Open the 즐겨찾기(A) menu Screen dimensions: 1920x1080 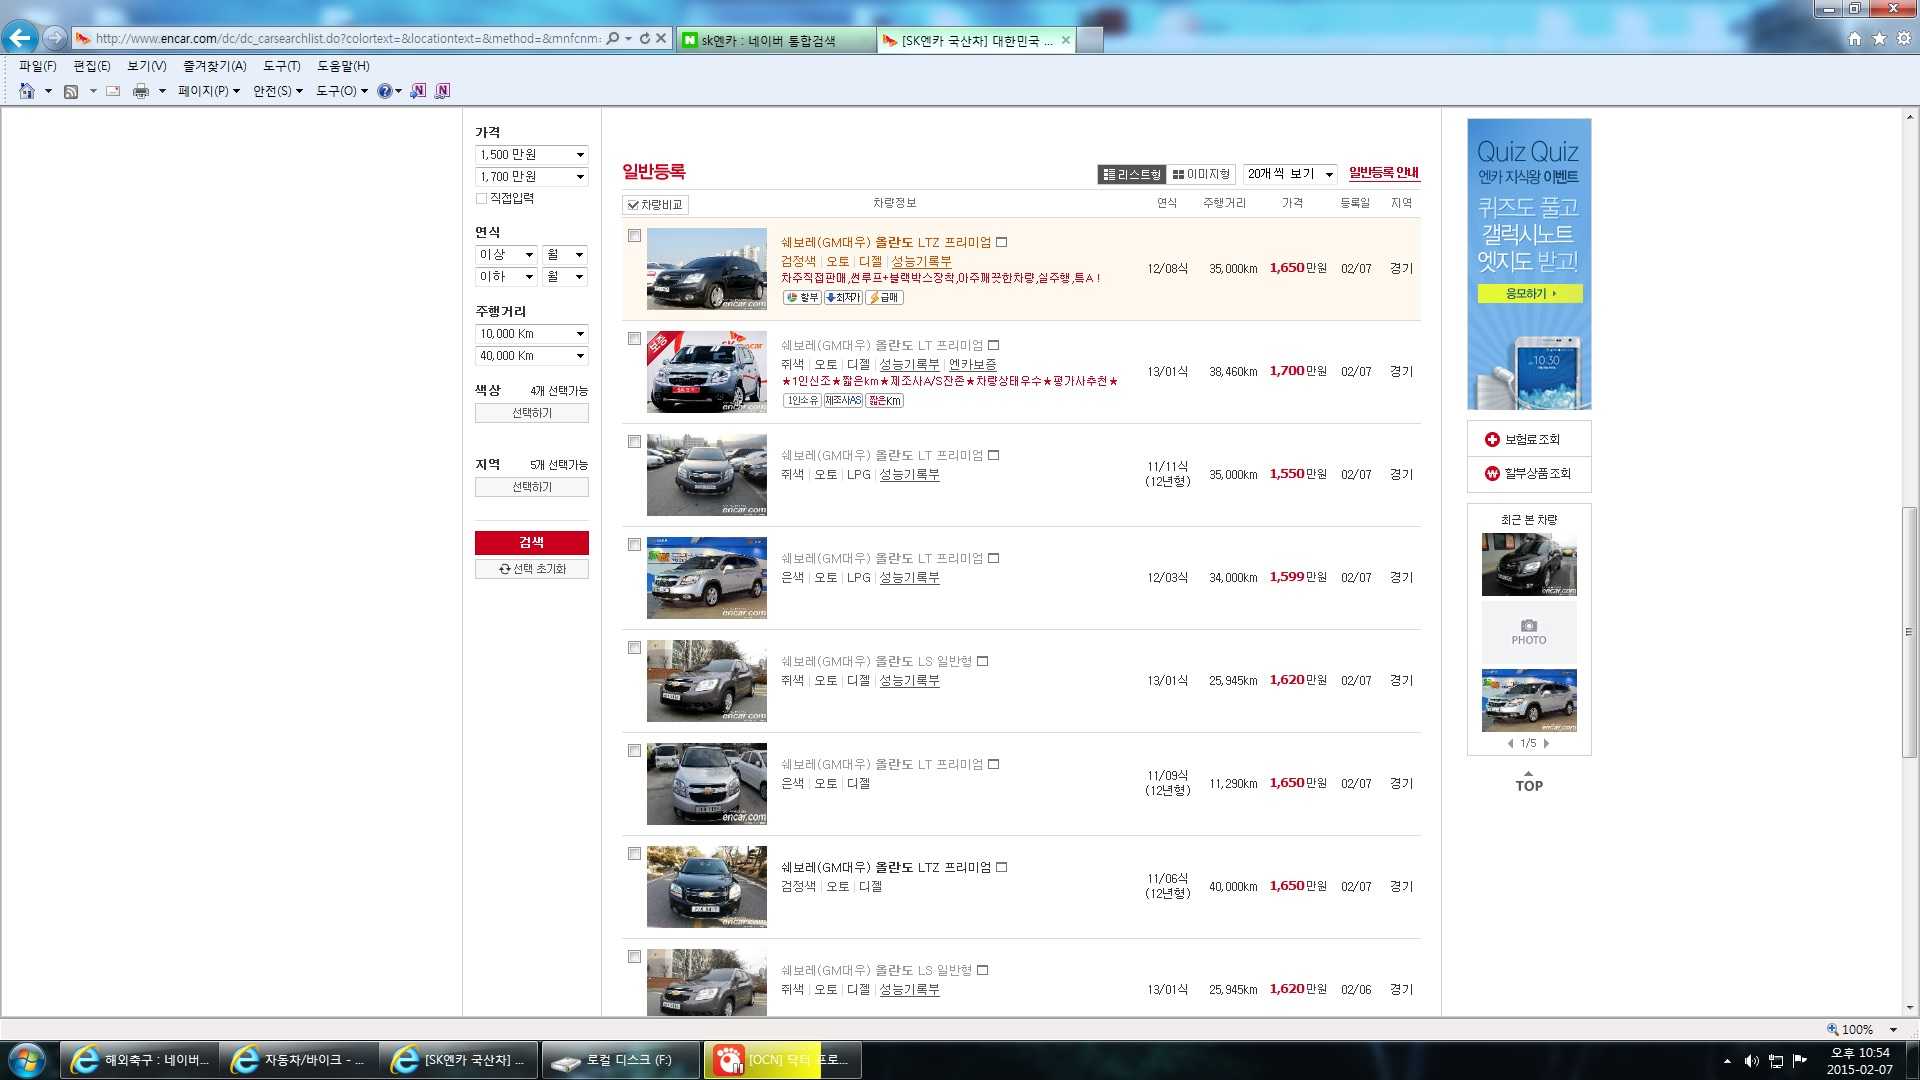click(215, 66)
